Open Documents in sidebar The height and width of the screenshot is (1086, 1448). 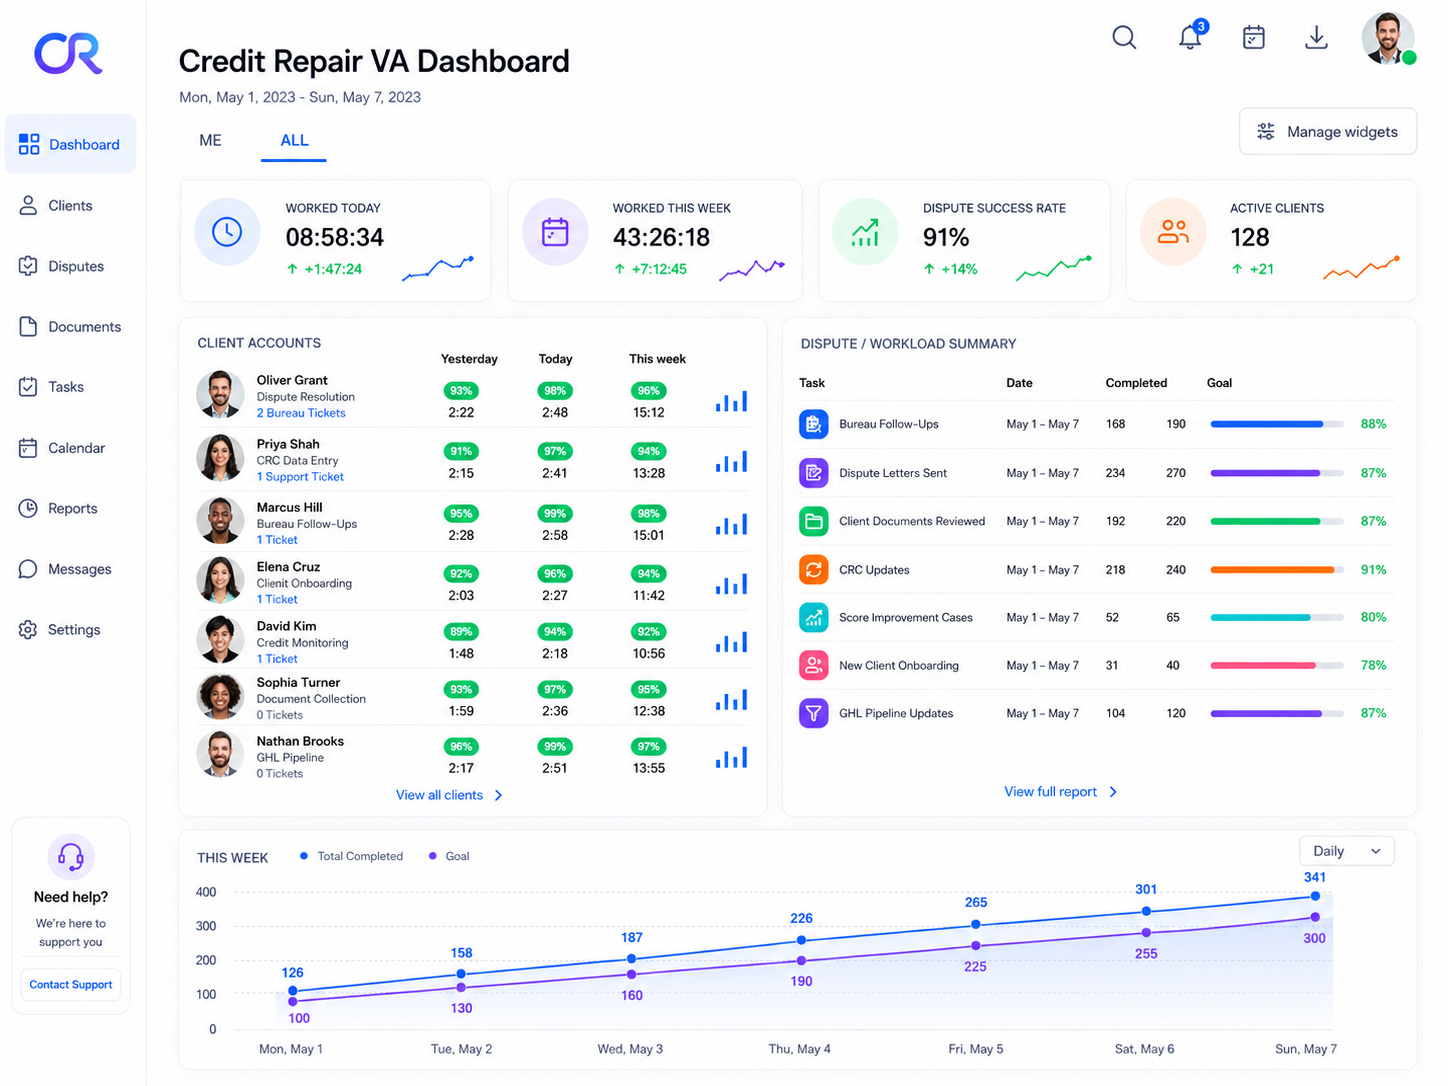point(70,326)
